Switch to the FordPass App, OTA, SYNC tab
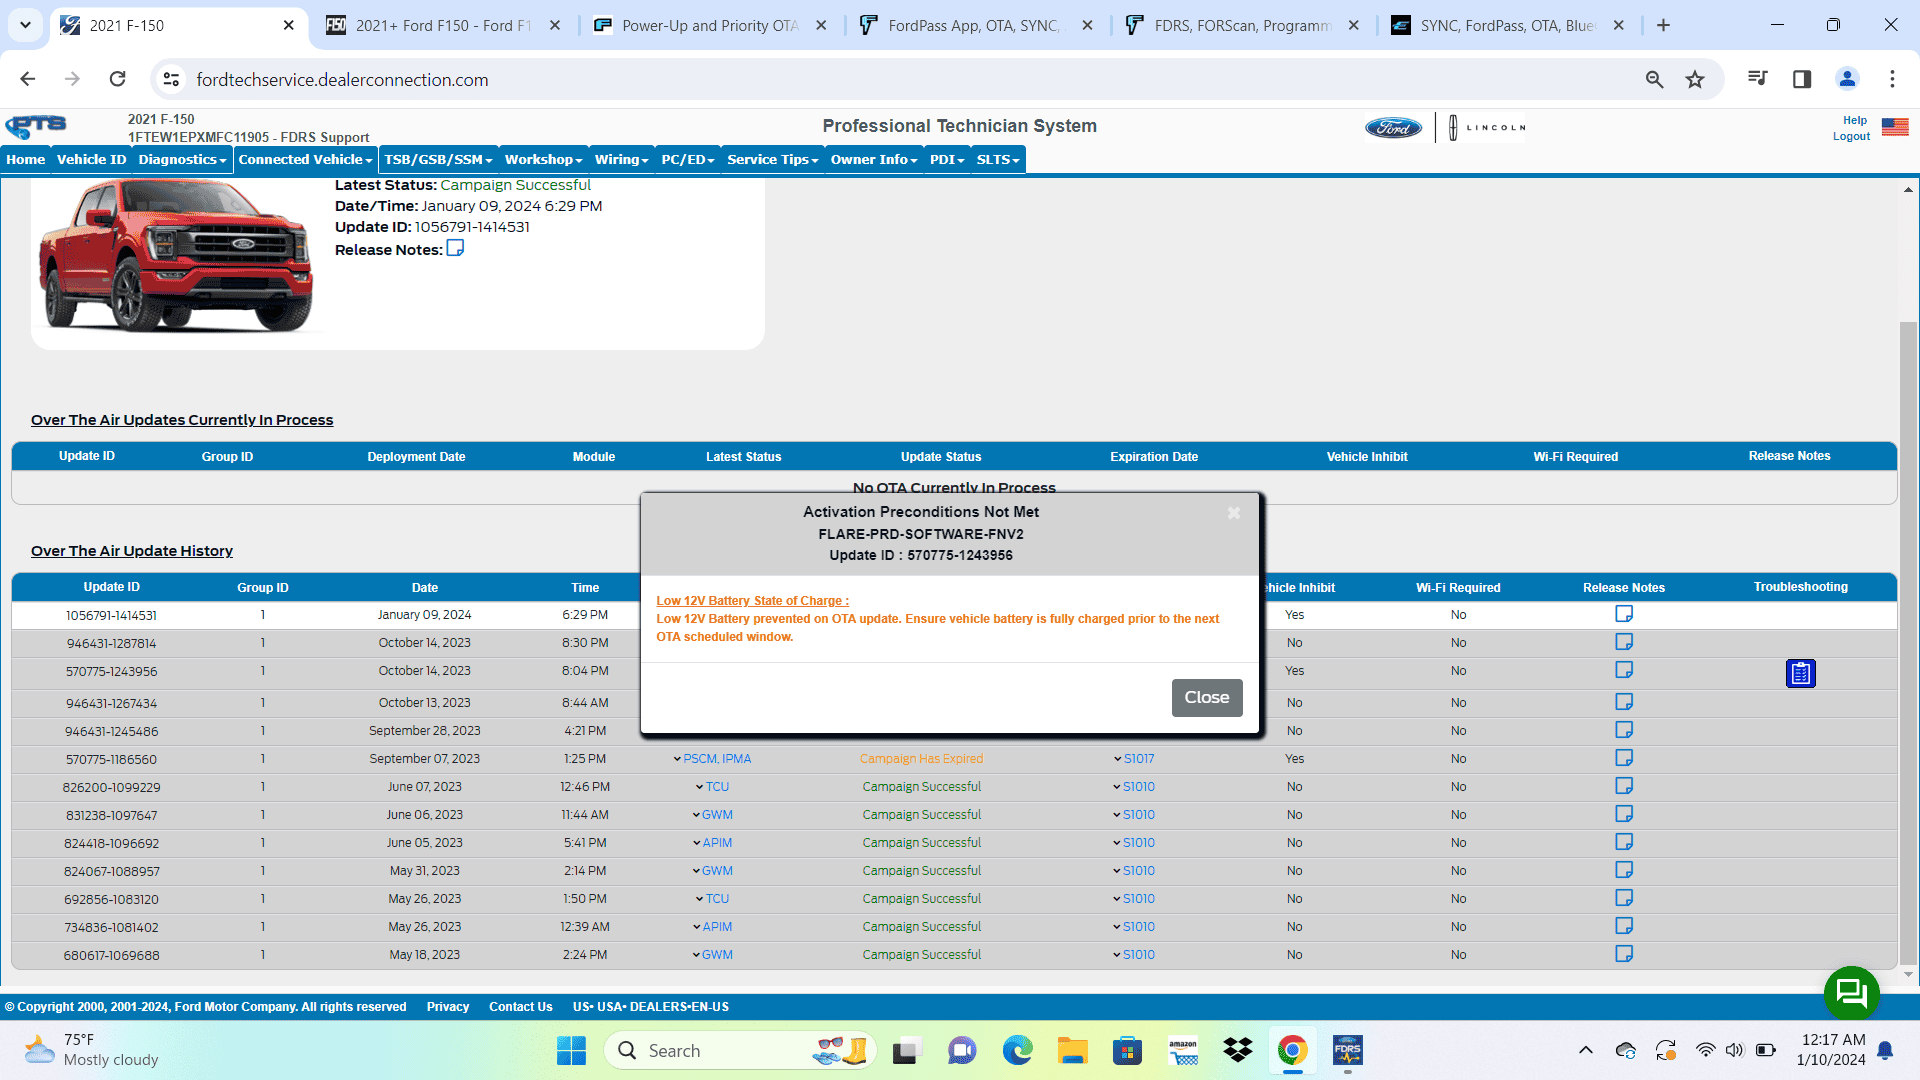 (975, 26)
